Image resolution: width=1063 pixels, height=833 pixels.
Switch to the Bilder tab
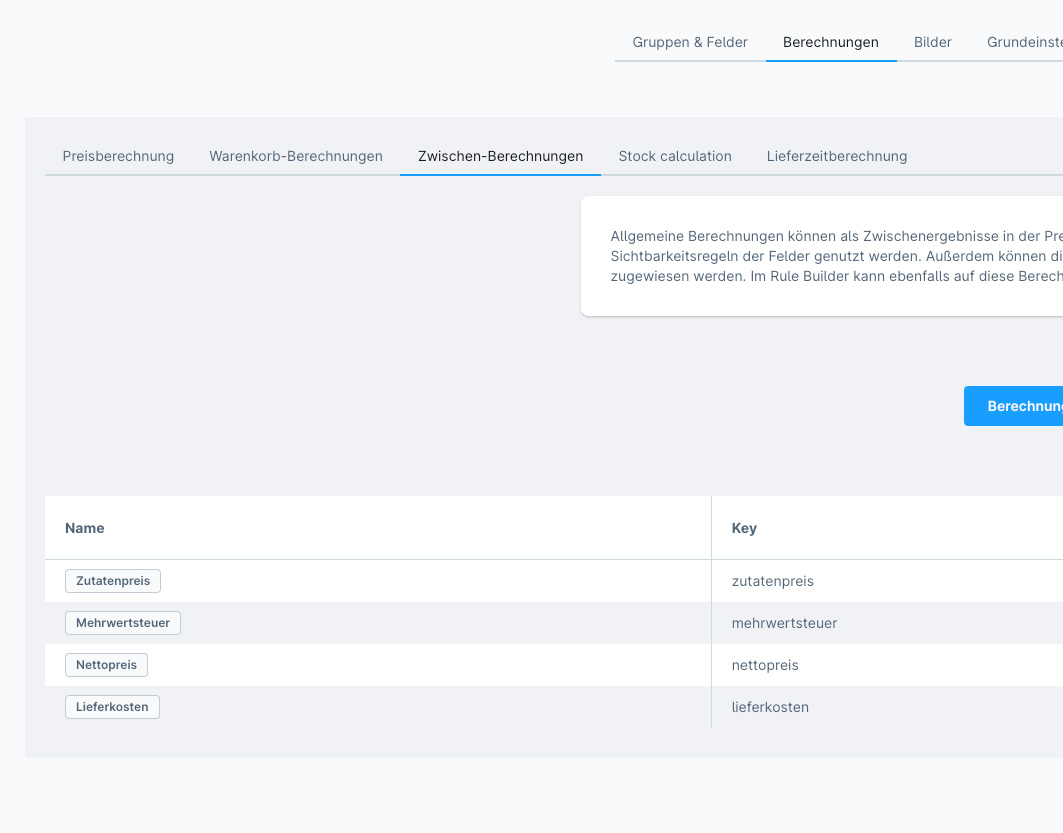pyautogui.click(x=932, y=42)
